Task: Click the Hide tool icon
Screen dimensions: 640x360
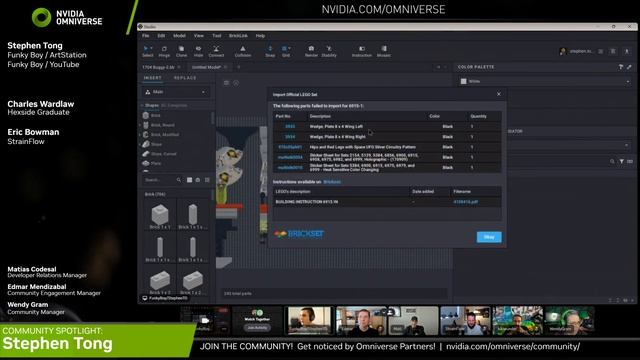Action: coord(198,51)
